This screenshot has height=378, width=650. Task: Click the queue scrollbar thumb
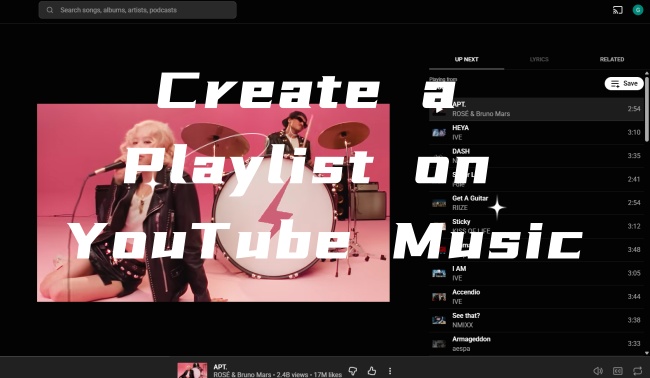(x=647, y=109)
